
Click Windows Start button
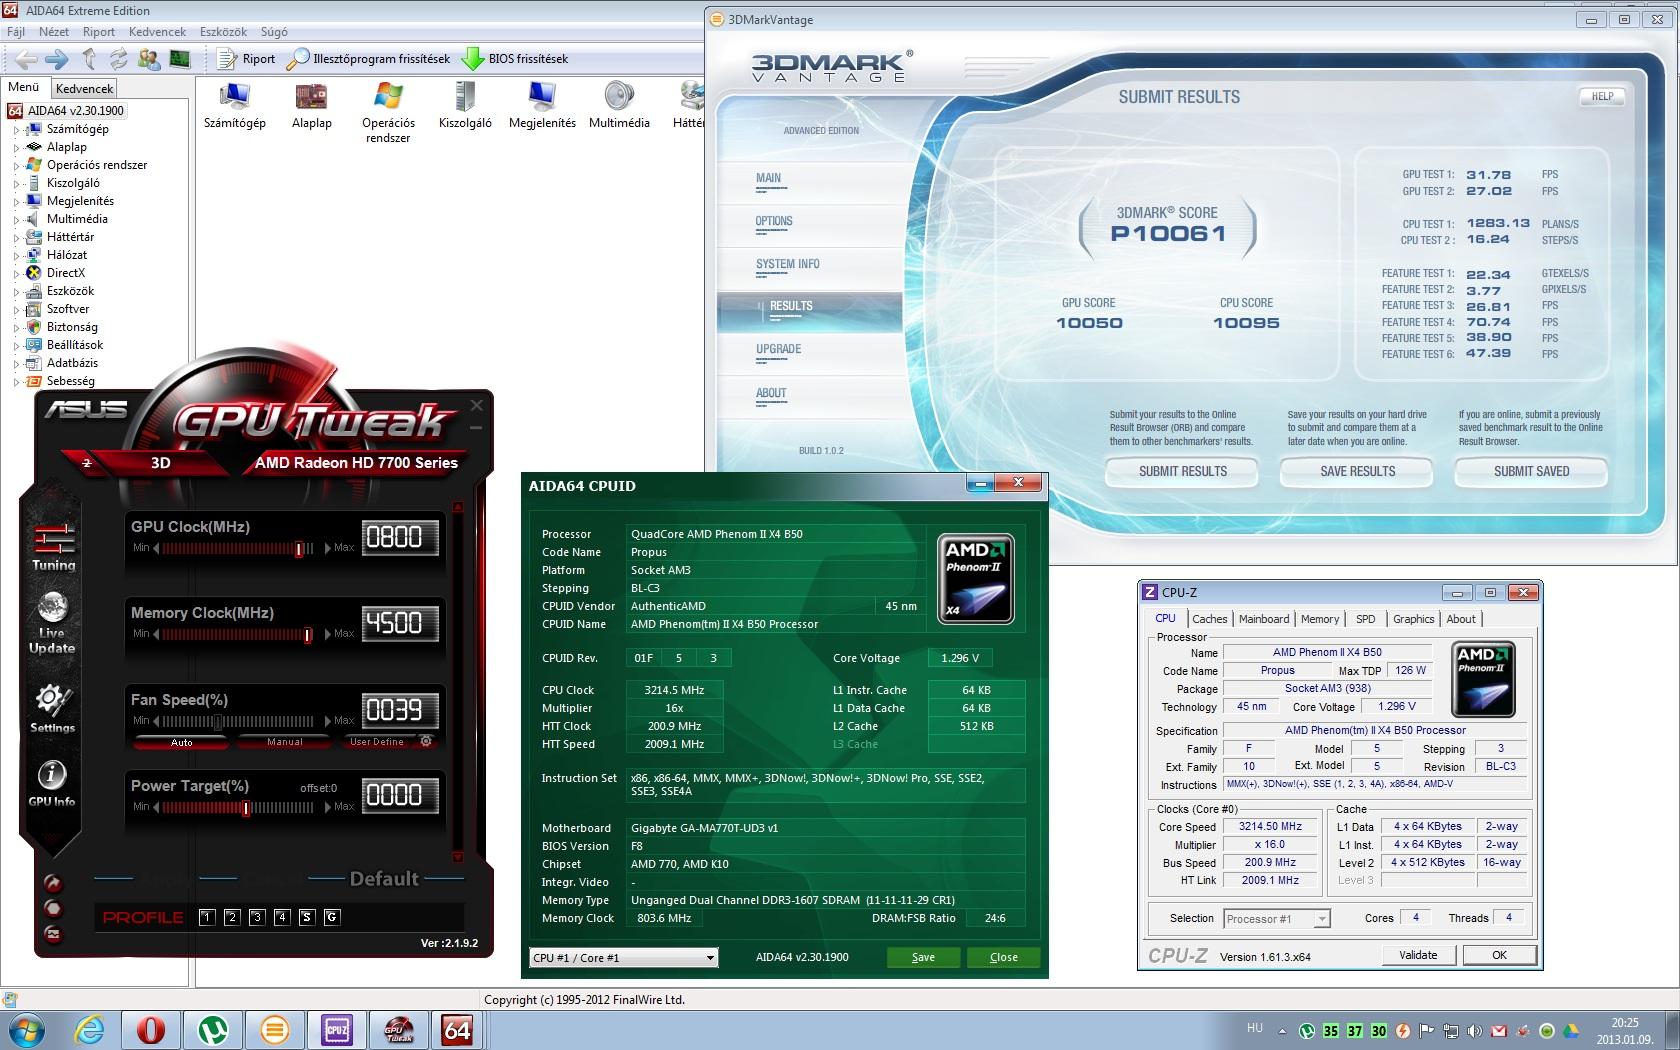[27, 1029]
